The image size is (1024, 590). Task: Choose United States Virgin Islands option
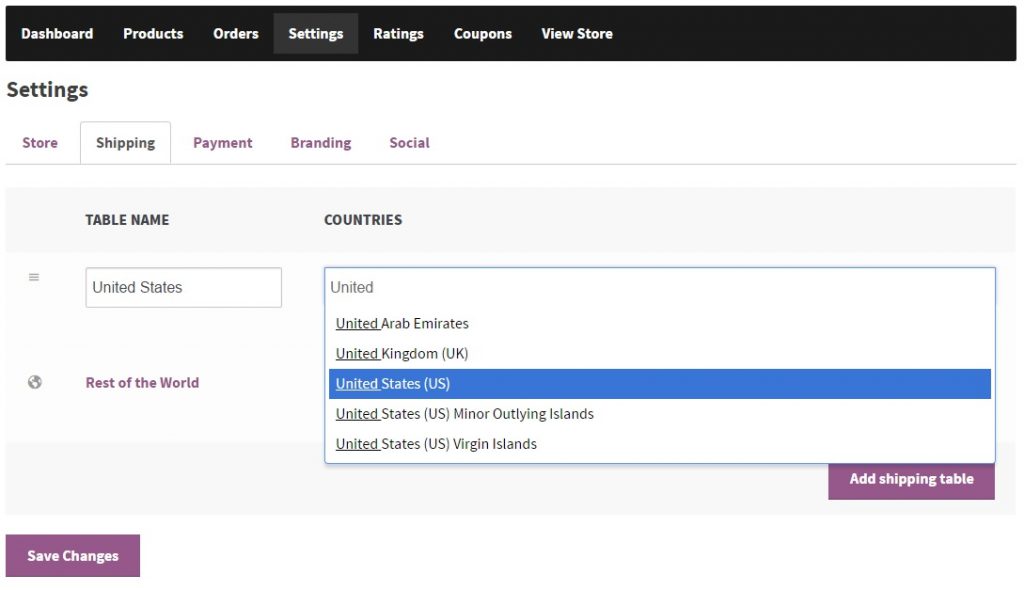(x=436, y=444)
